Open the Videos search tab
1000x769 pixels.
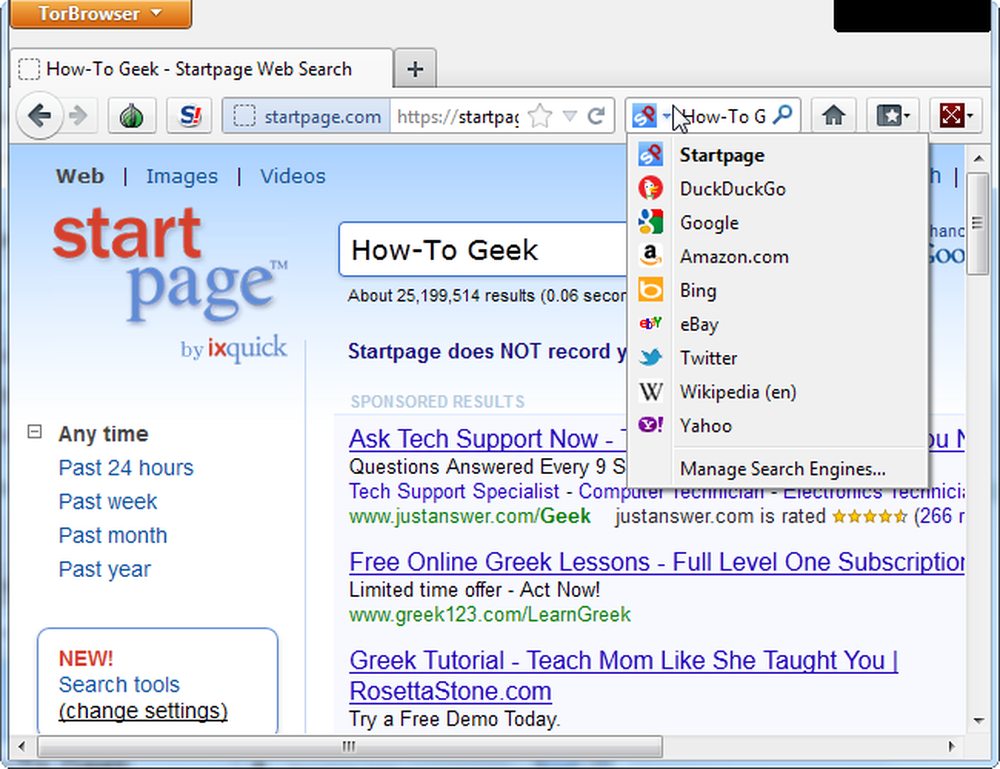pos(293,176)
